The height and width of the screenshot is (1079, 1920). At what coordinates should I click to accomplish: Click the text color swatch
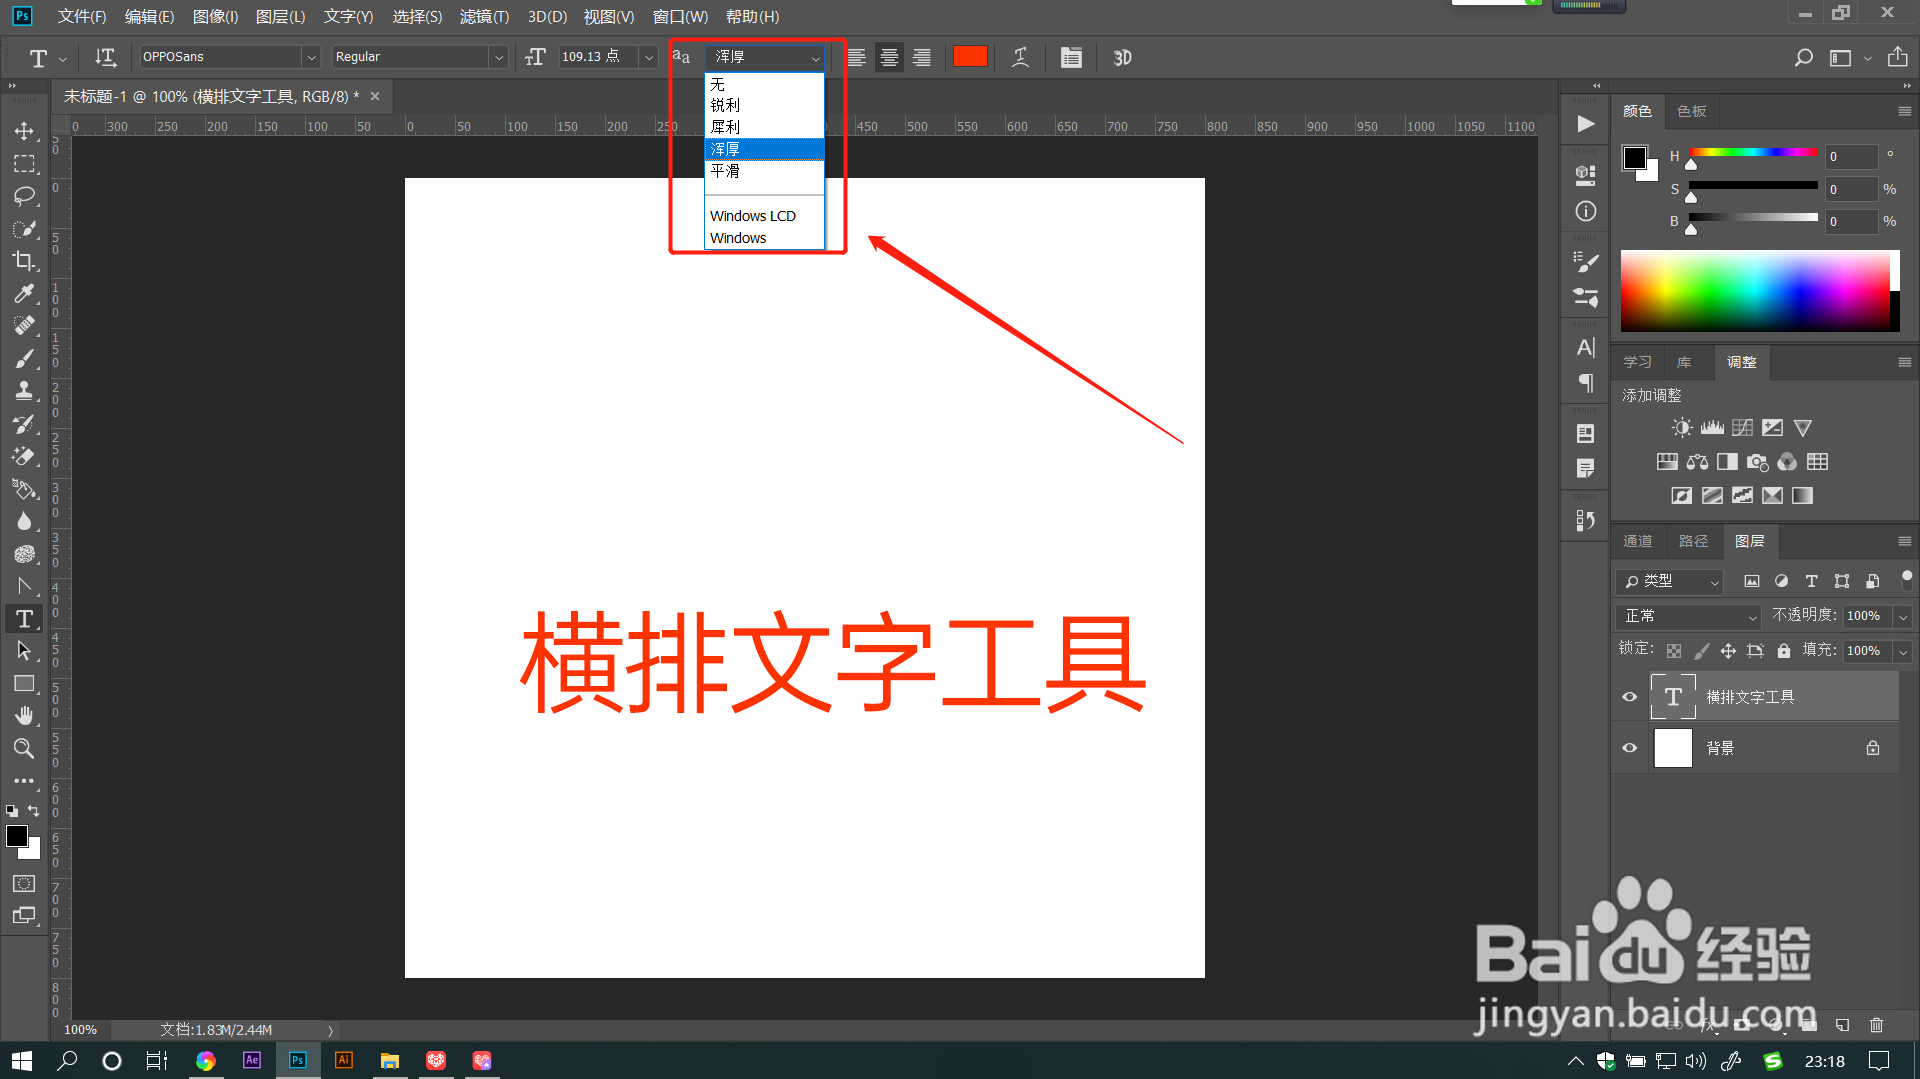click(x=970, y=56)
